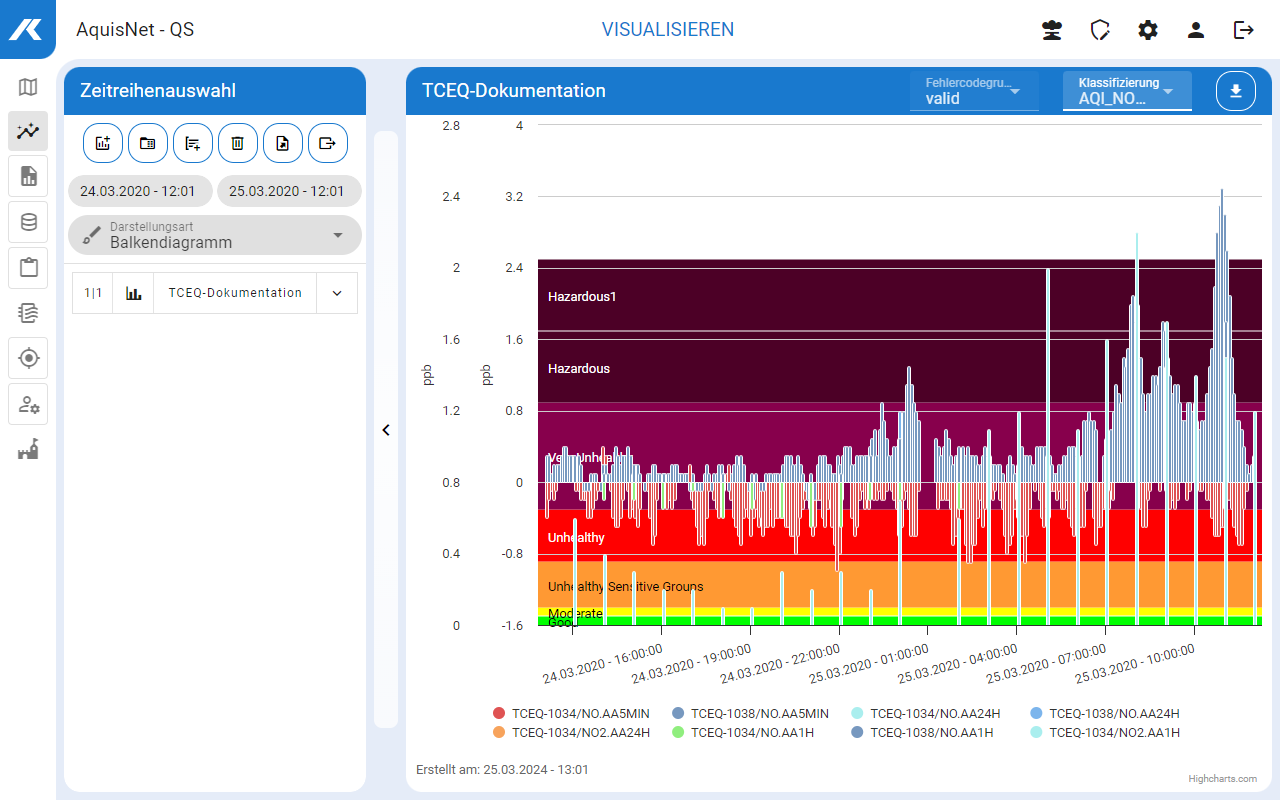Click the shield edit icon
Viewport: 1280px width, 800px height.
(x=1100, y=30)
